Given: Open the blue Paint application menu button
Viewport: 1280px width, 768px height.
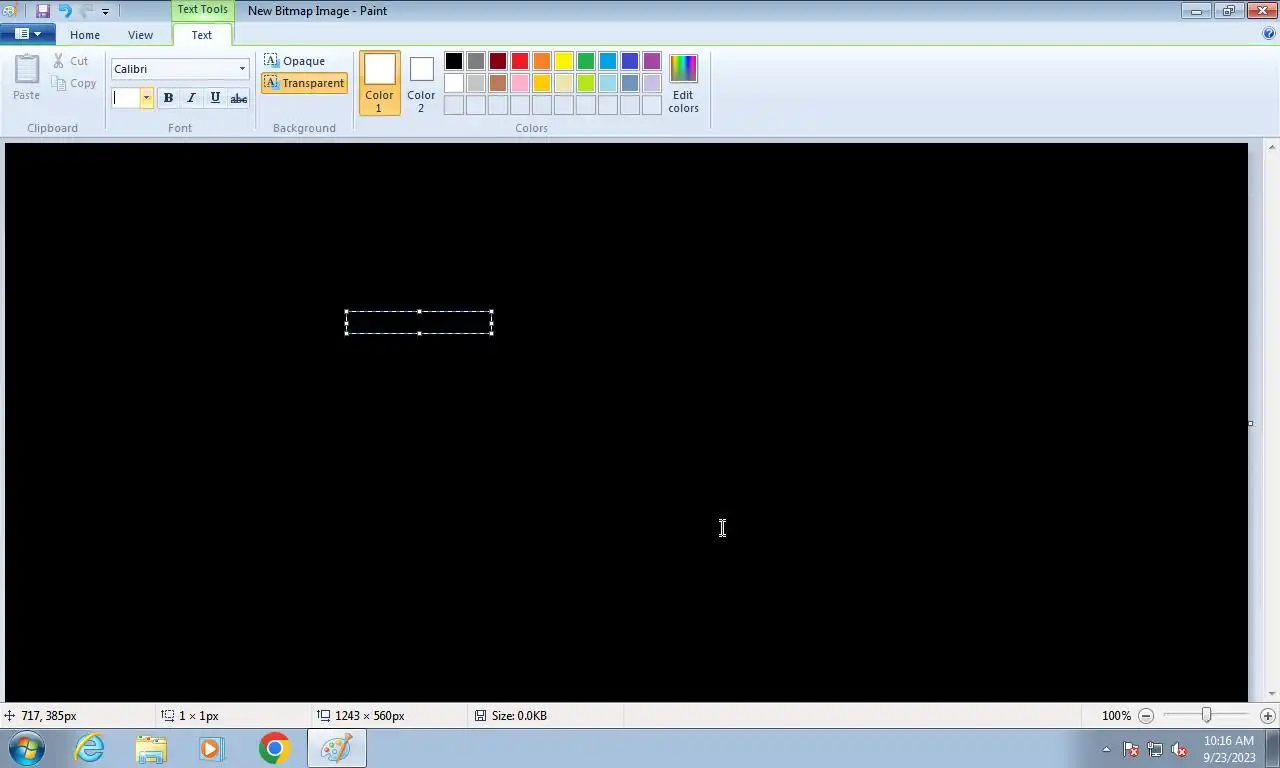Looking at the screenshot, I should (28, 34).
